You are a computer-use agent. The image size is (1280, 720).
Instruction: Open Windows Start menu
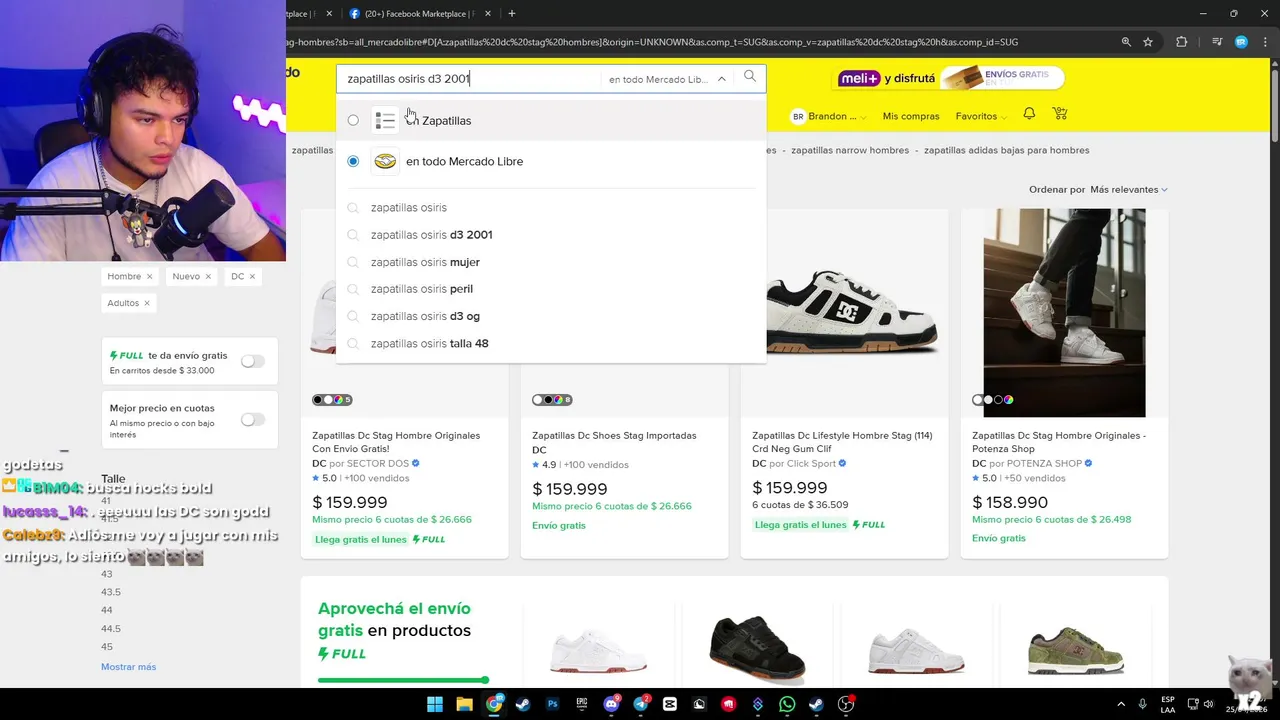(435, 704)
